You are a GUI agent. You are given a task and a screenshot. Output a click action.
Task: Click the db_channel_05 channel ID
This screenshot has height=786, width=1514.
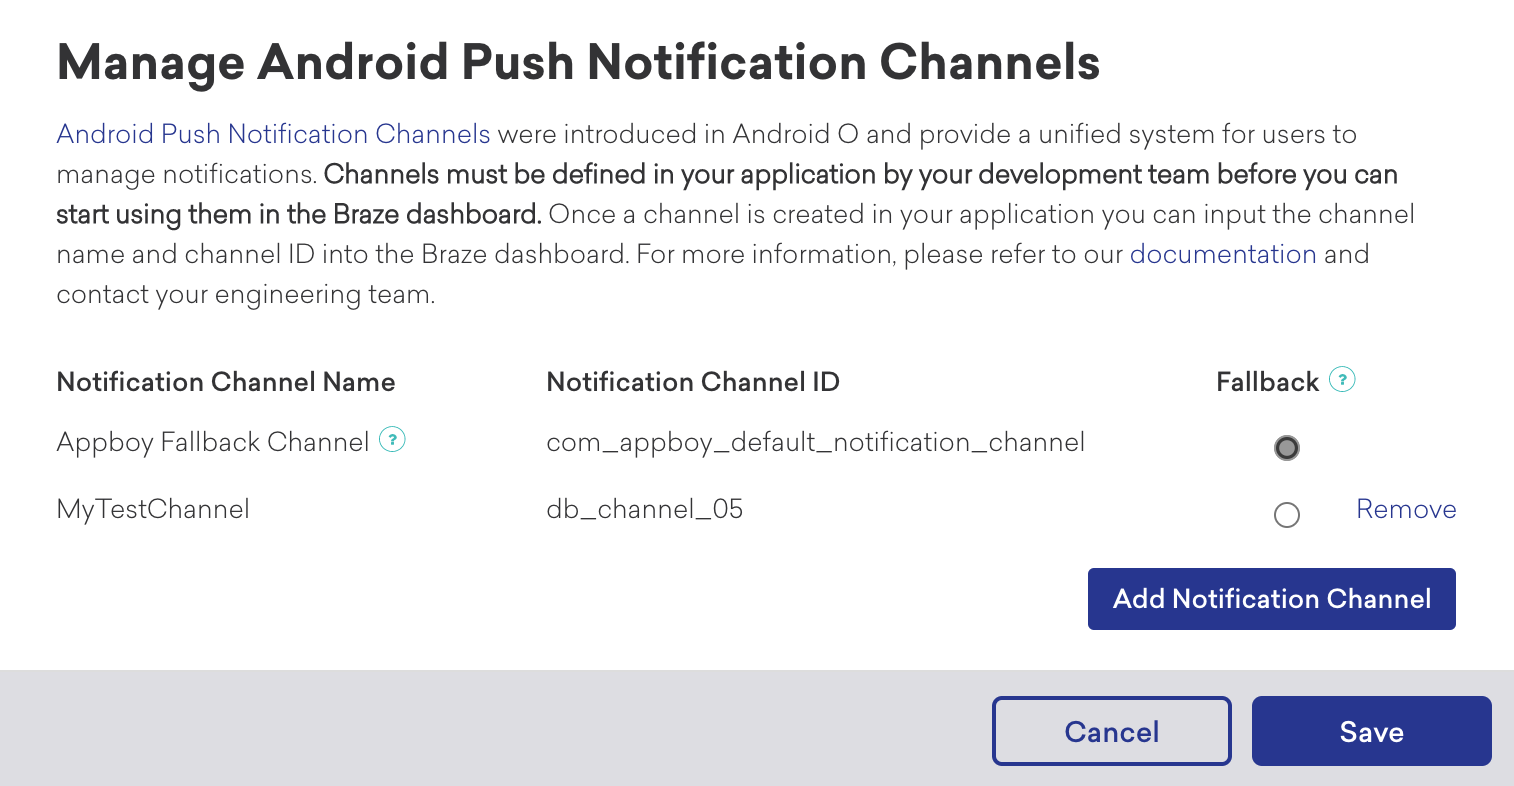coord(645,509)
